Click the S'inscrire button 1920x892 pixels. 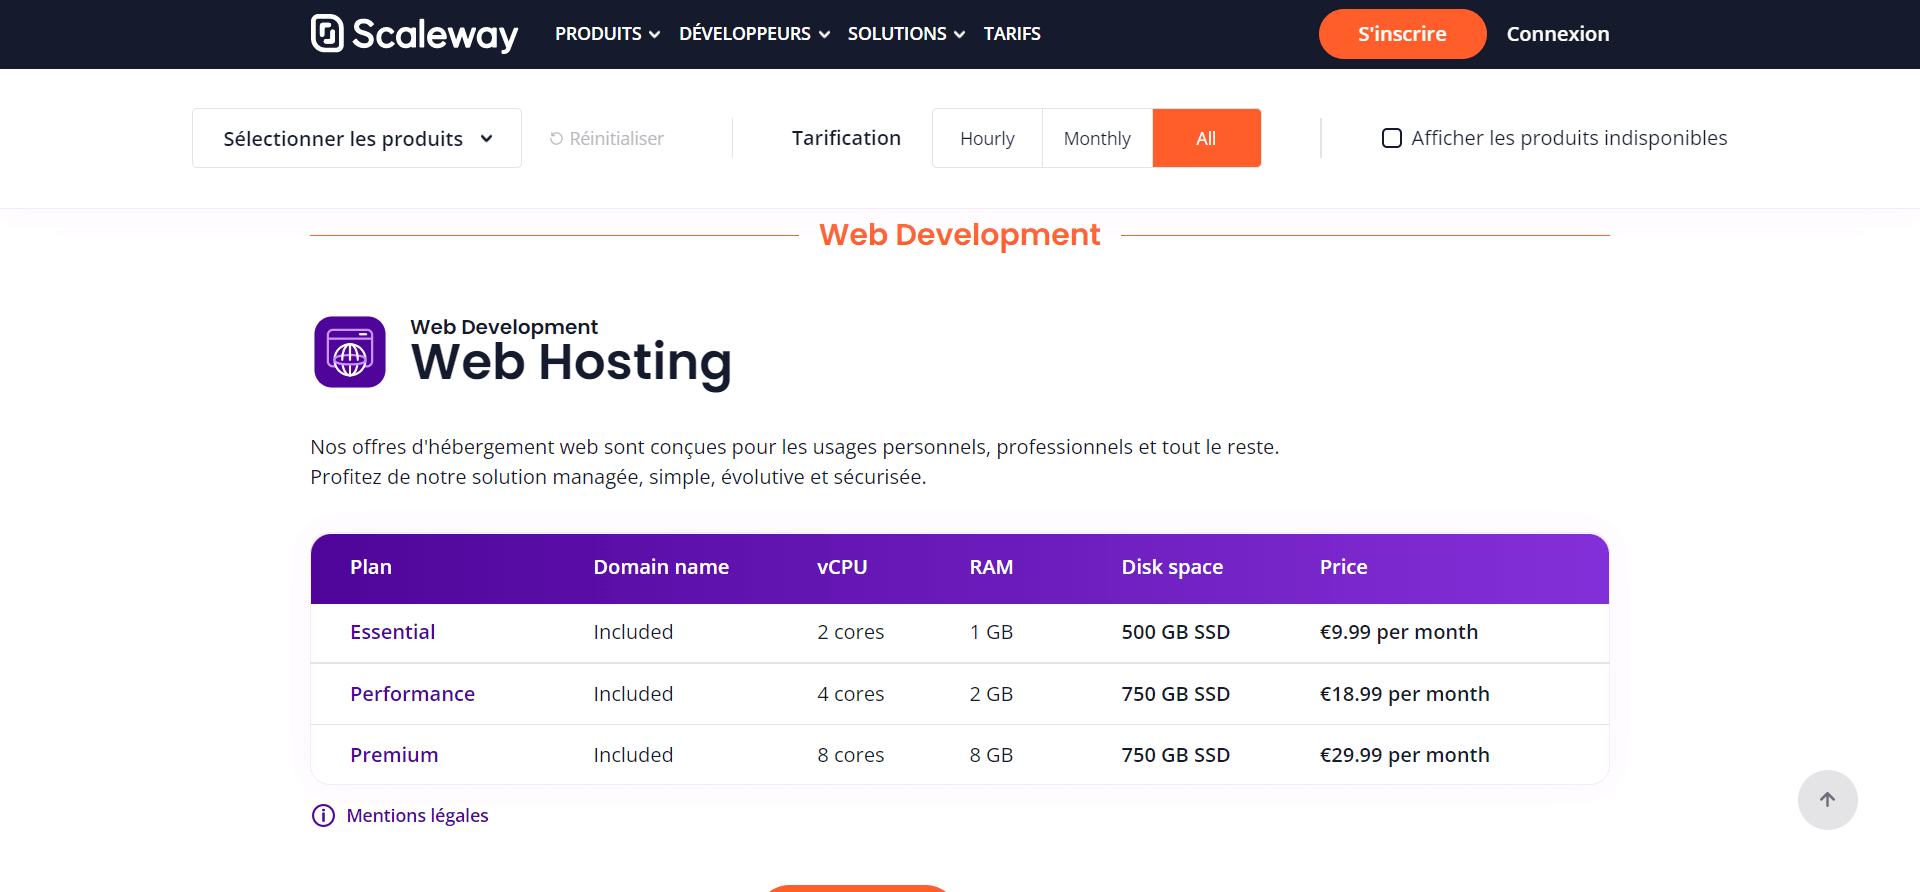click(1402, 34)
